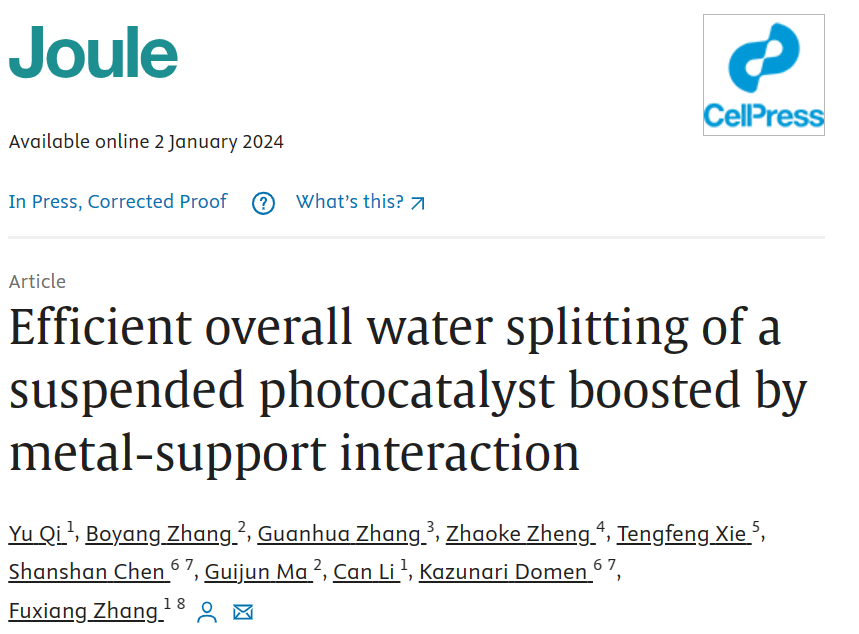This screenshot has height=634, width=859.
Task: Open the What's this? link
Action: pyautogui.click(x=360, y=202)
